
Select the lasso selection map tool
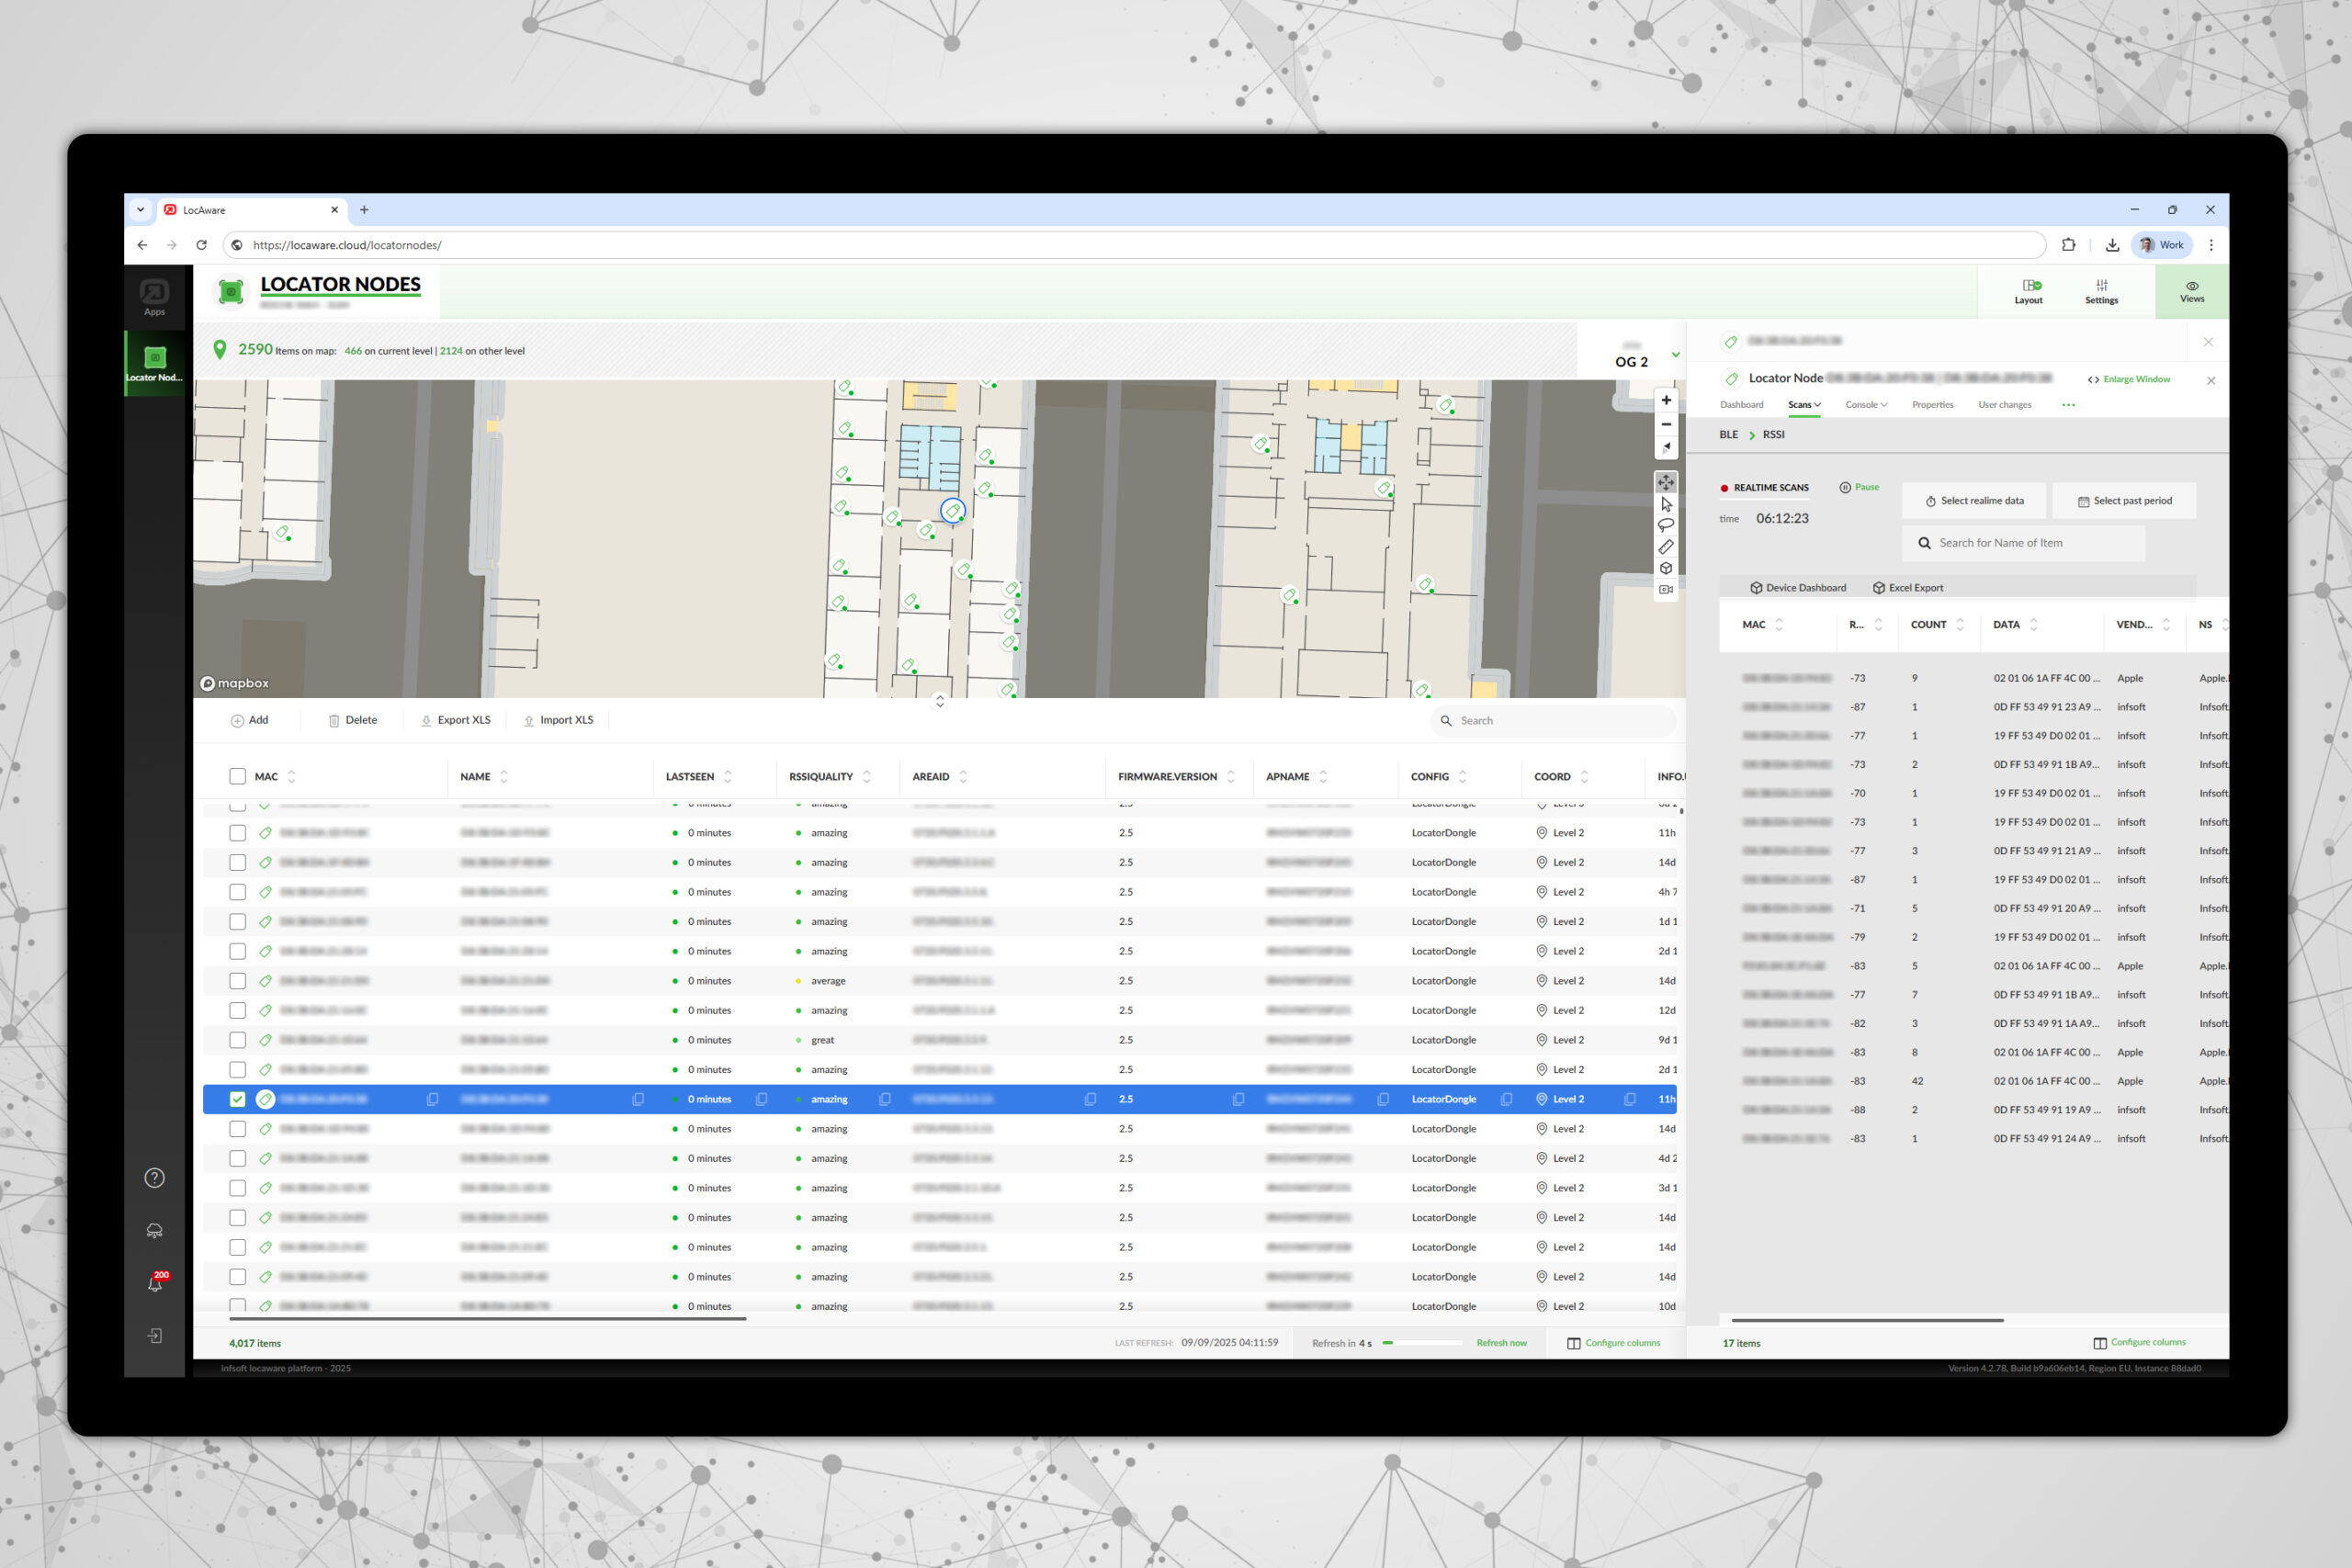[1665, 526]
